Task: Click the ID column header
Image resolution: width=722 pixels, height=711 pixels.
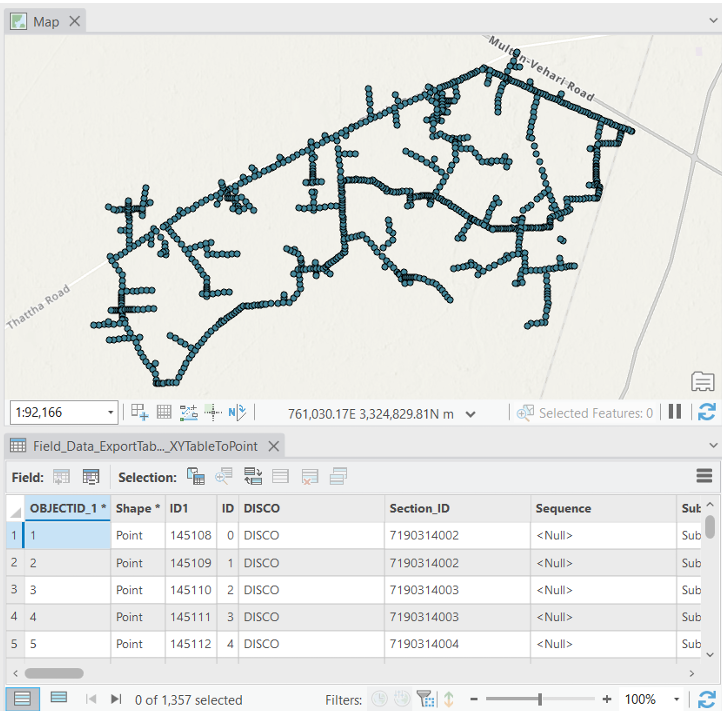Action: click(x=227, y=508)
